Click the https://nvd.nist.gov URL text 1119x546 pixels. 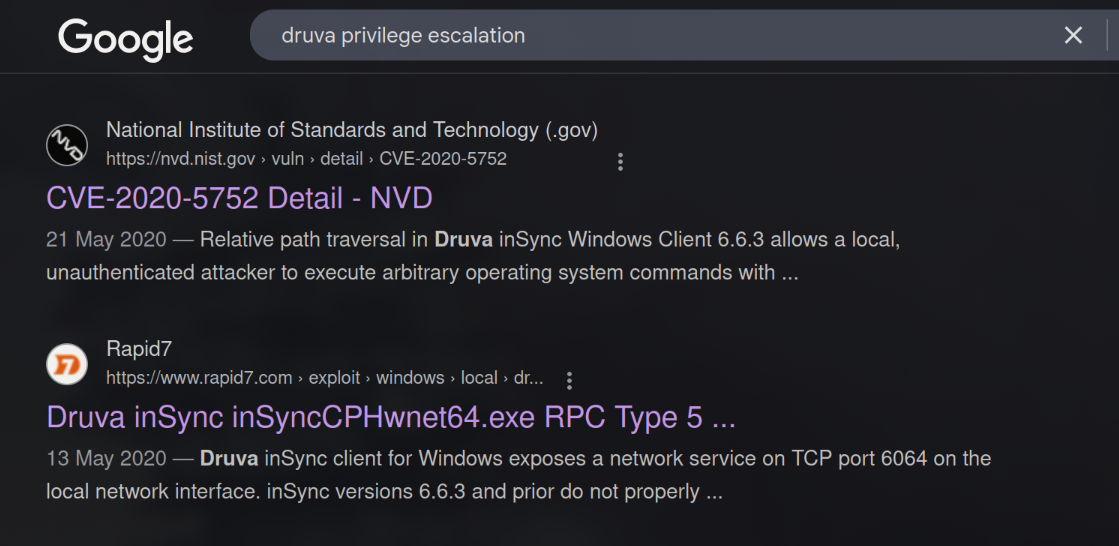(182, 159)
